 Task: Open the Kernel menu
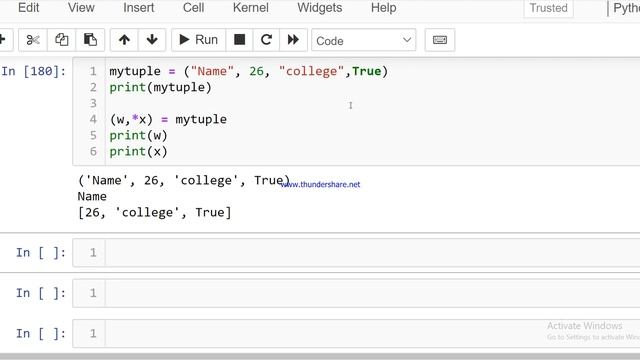click(x=251, y=8)
